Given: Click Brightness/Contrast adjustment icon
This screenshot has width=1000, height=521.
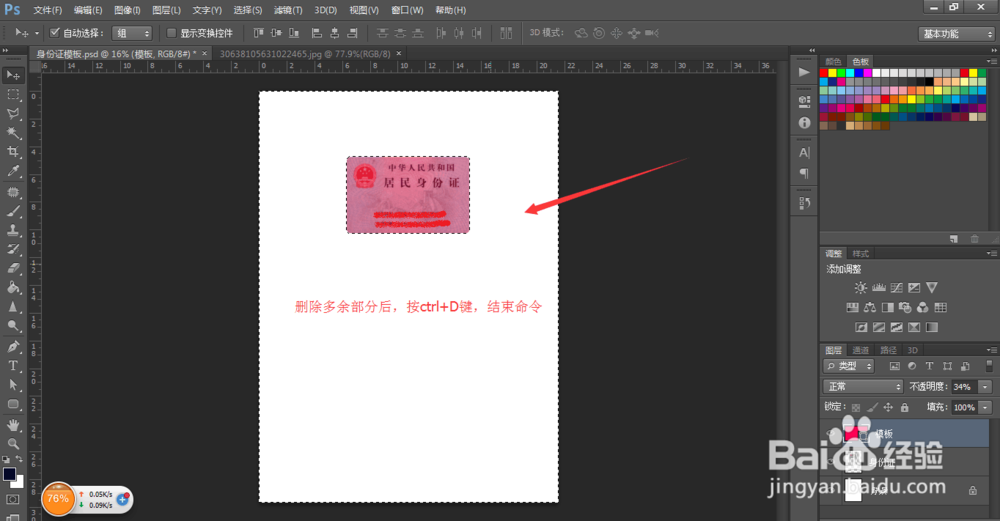Looking at the screenshot, I should (860, 288).
